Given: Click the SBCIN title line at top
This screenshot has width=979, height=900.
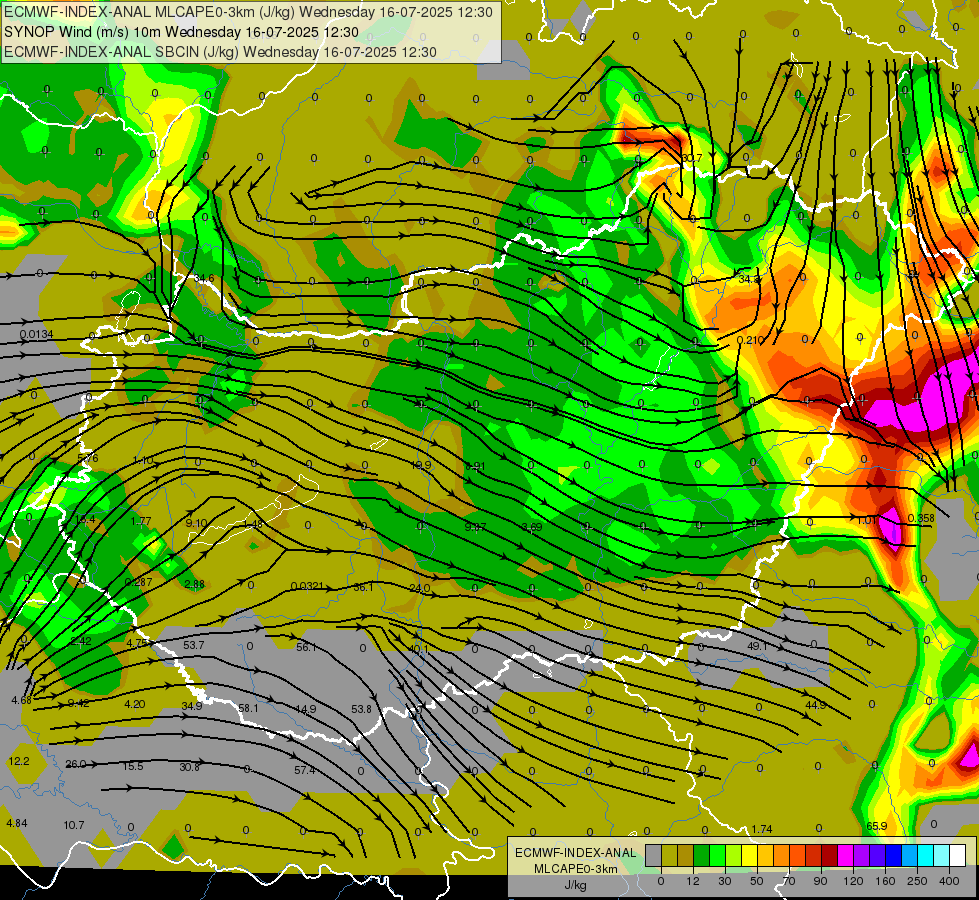Looking at the screenshot, I should [x=220, y=52].
